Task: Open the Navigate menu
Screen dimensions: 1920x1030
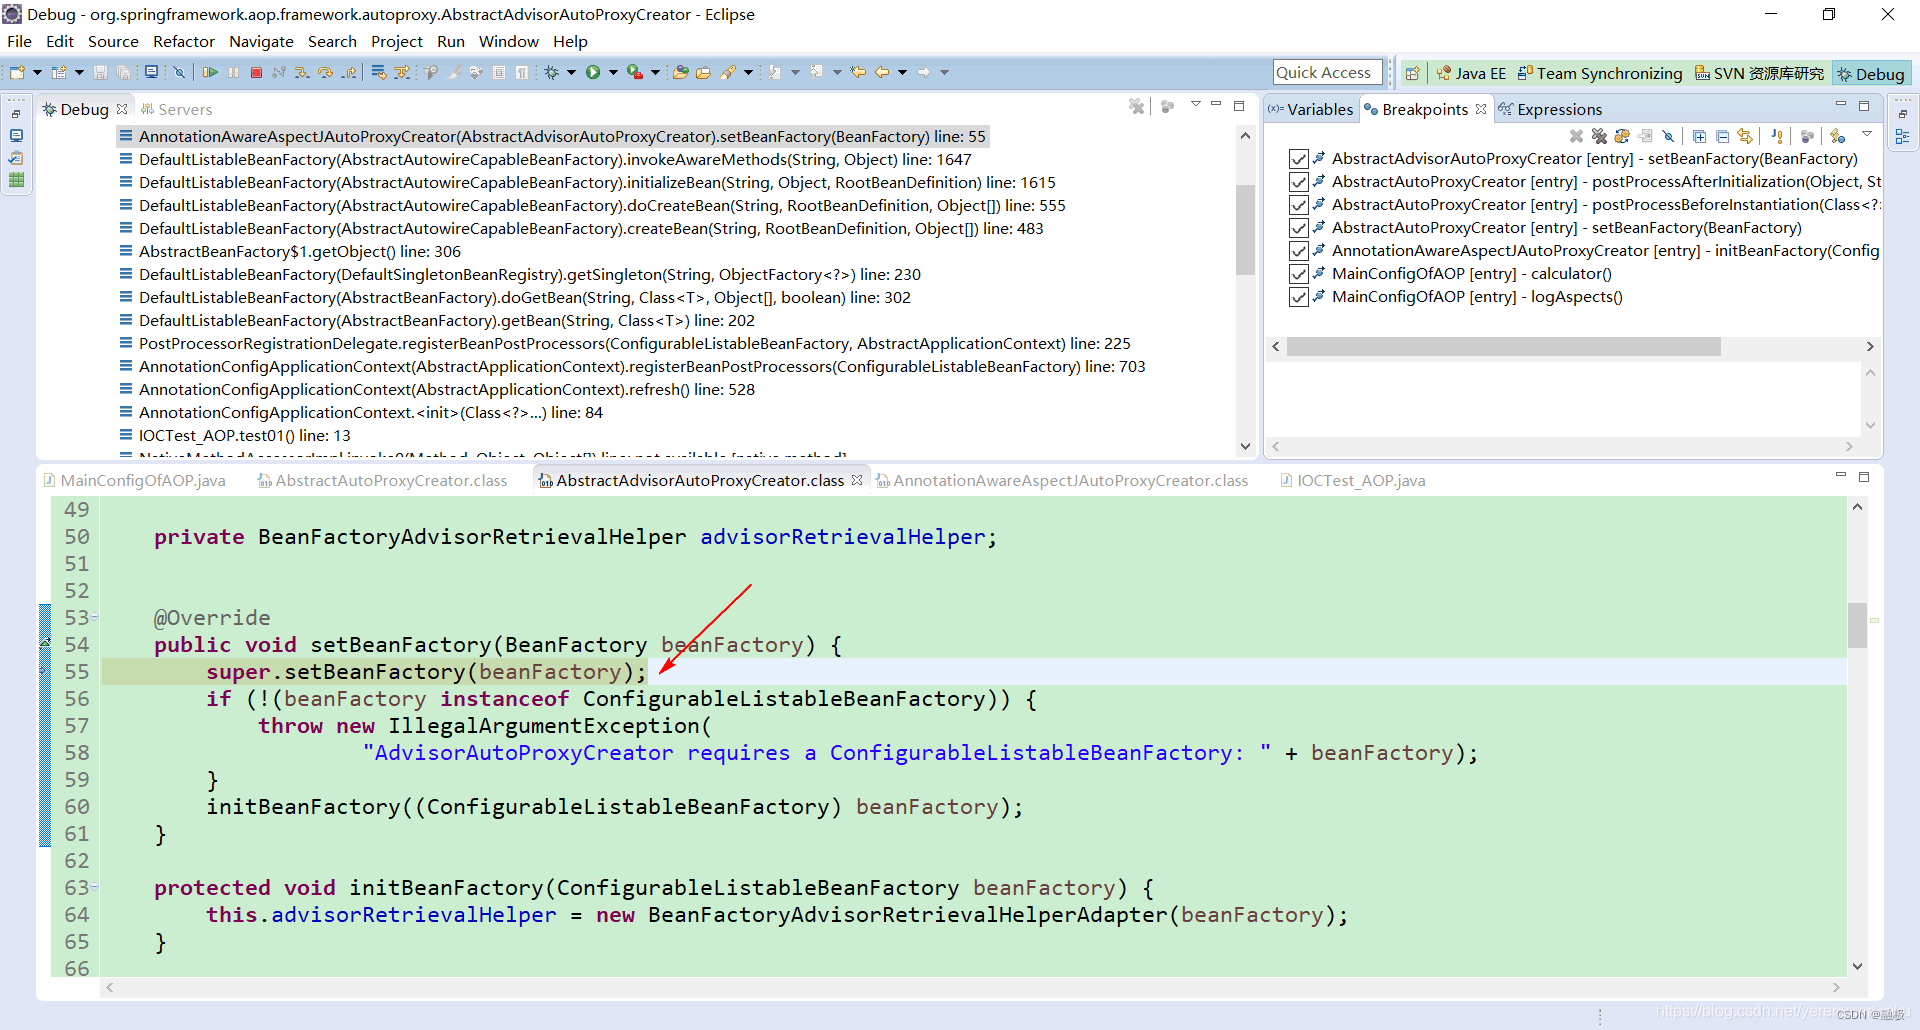Action: coord(261,41)
